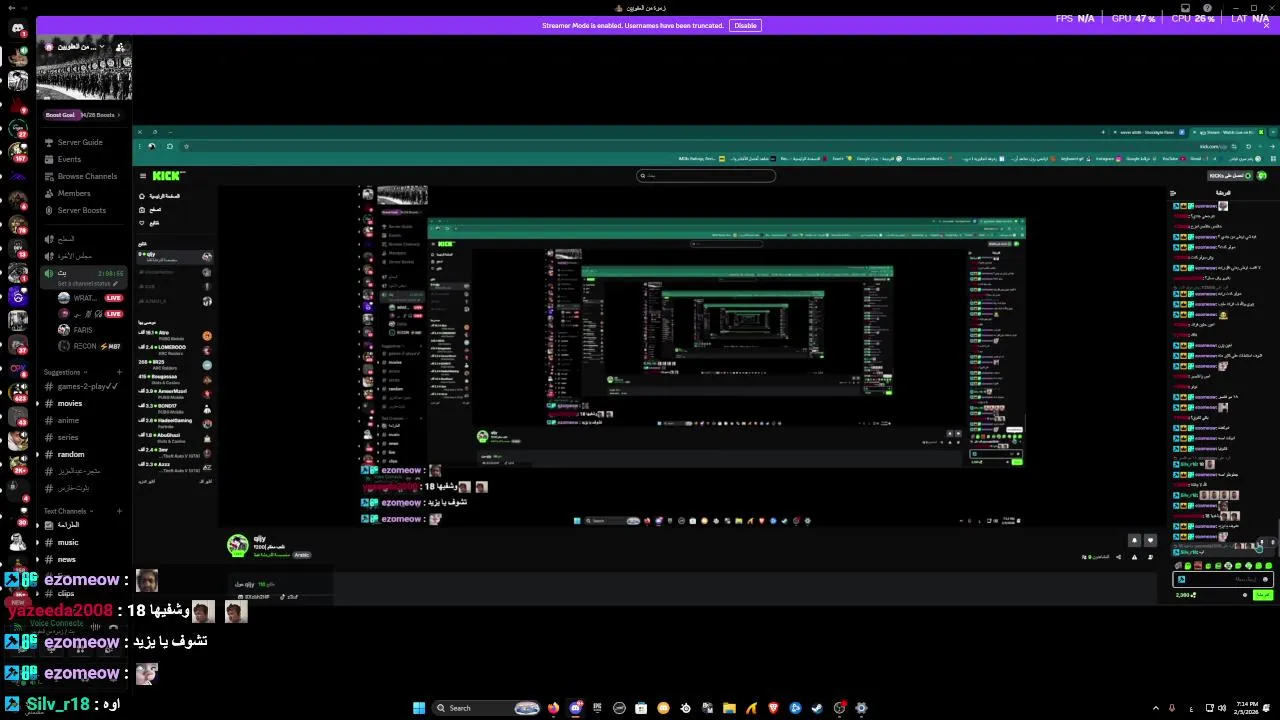Open Discord direct messages home icon
The width and height of the screenshot is (1280, 720).
point(18,28)
